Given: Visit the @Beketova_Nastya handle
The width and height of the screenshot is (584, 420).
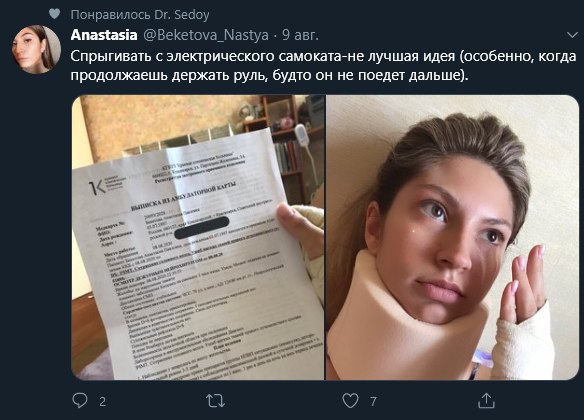Looking at the screenshot, I should point(206,35).
